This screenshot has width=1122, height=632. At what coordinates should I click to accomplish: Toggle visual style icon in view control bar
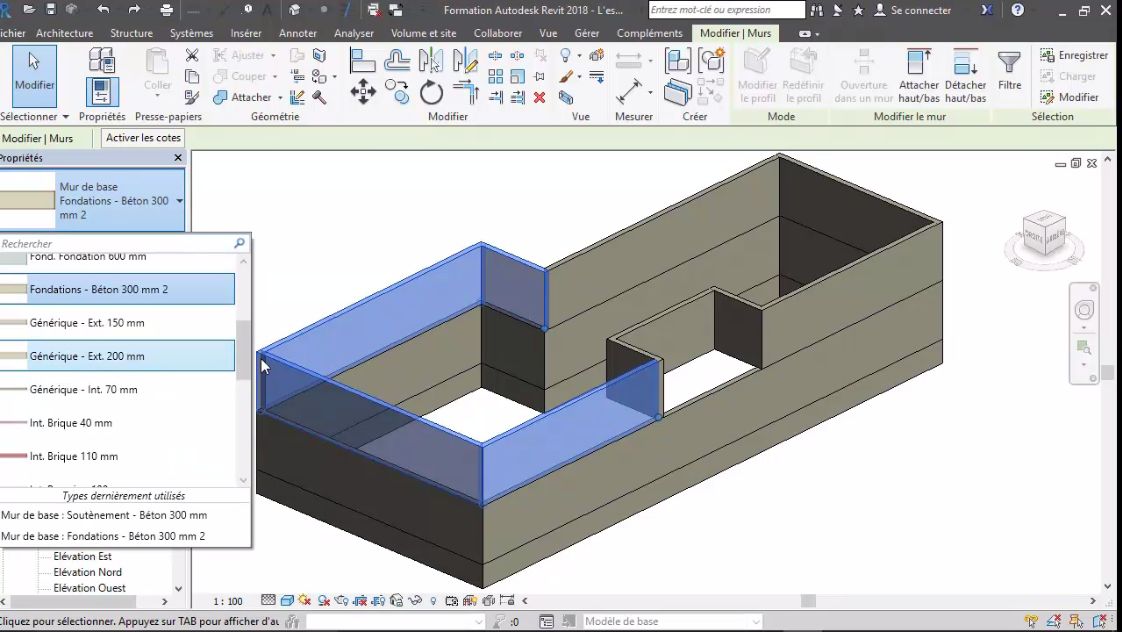click(x=288, y=601)
